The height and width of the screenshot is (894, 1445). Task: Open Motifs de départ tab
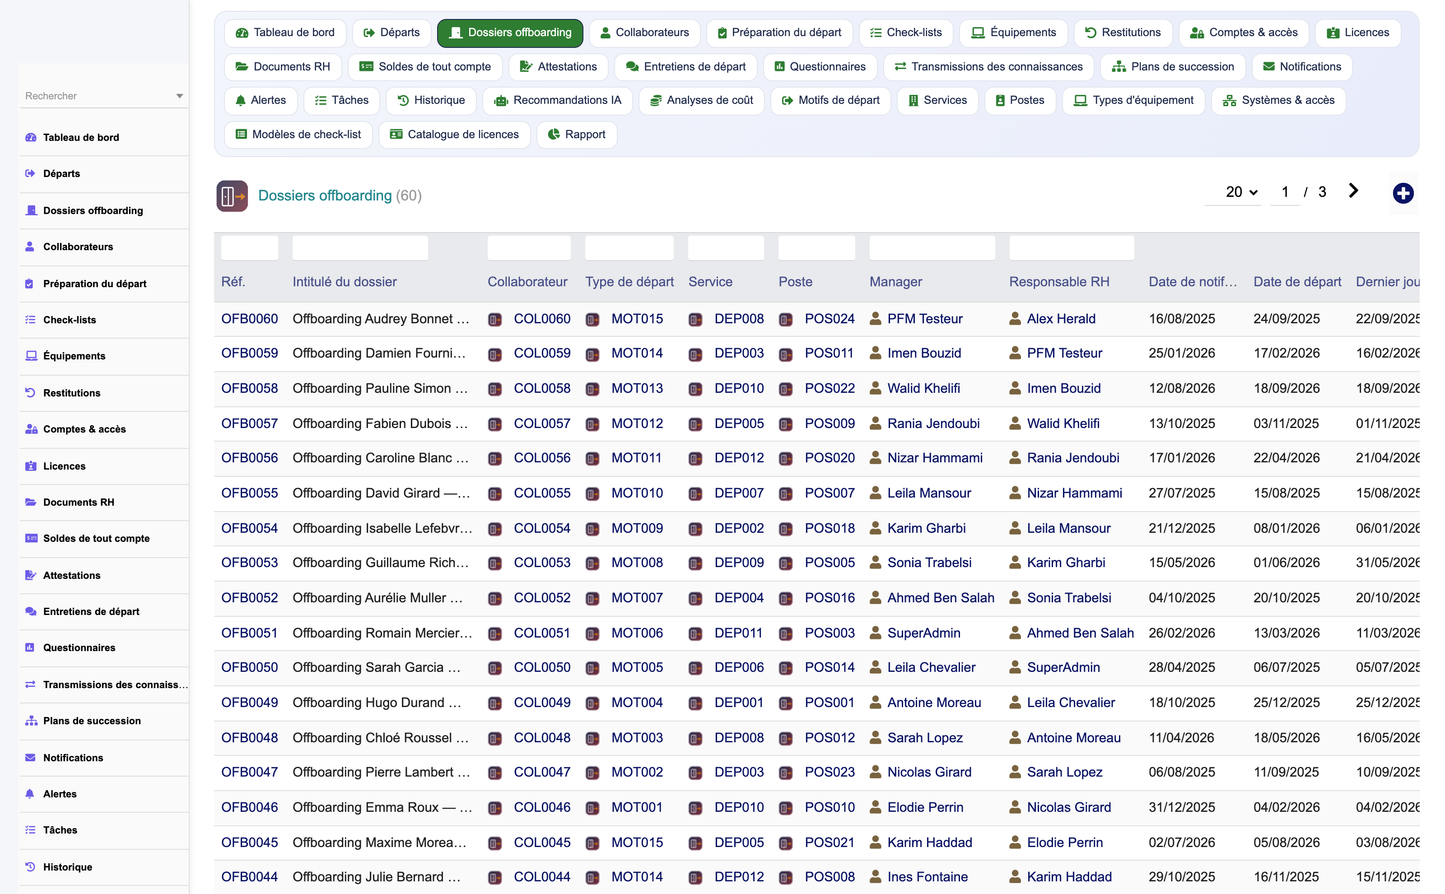pyautogui.click(x=830, y=101)
